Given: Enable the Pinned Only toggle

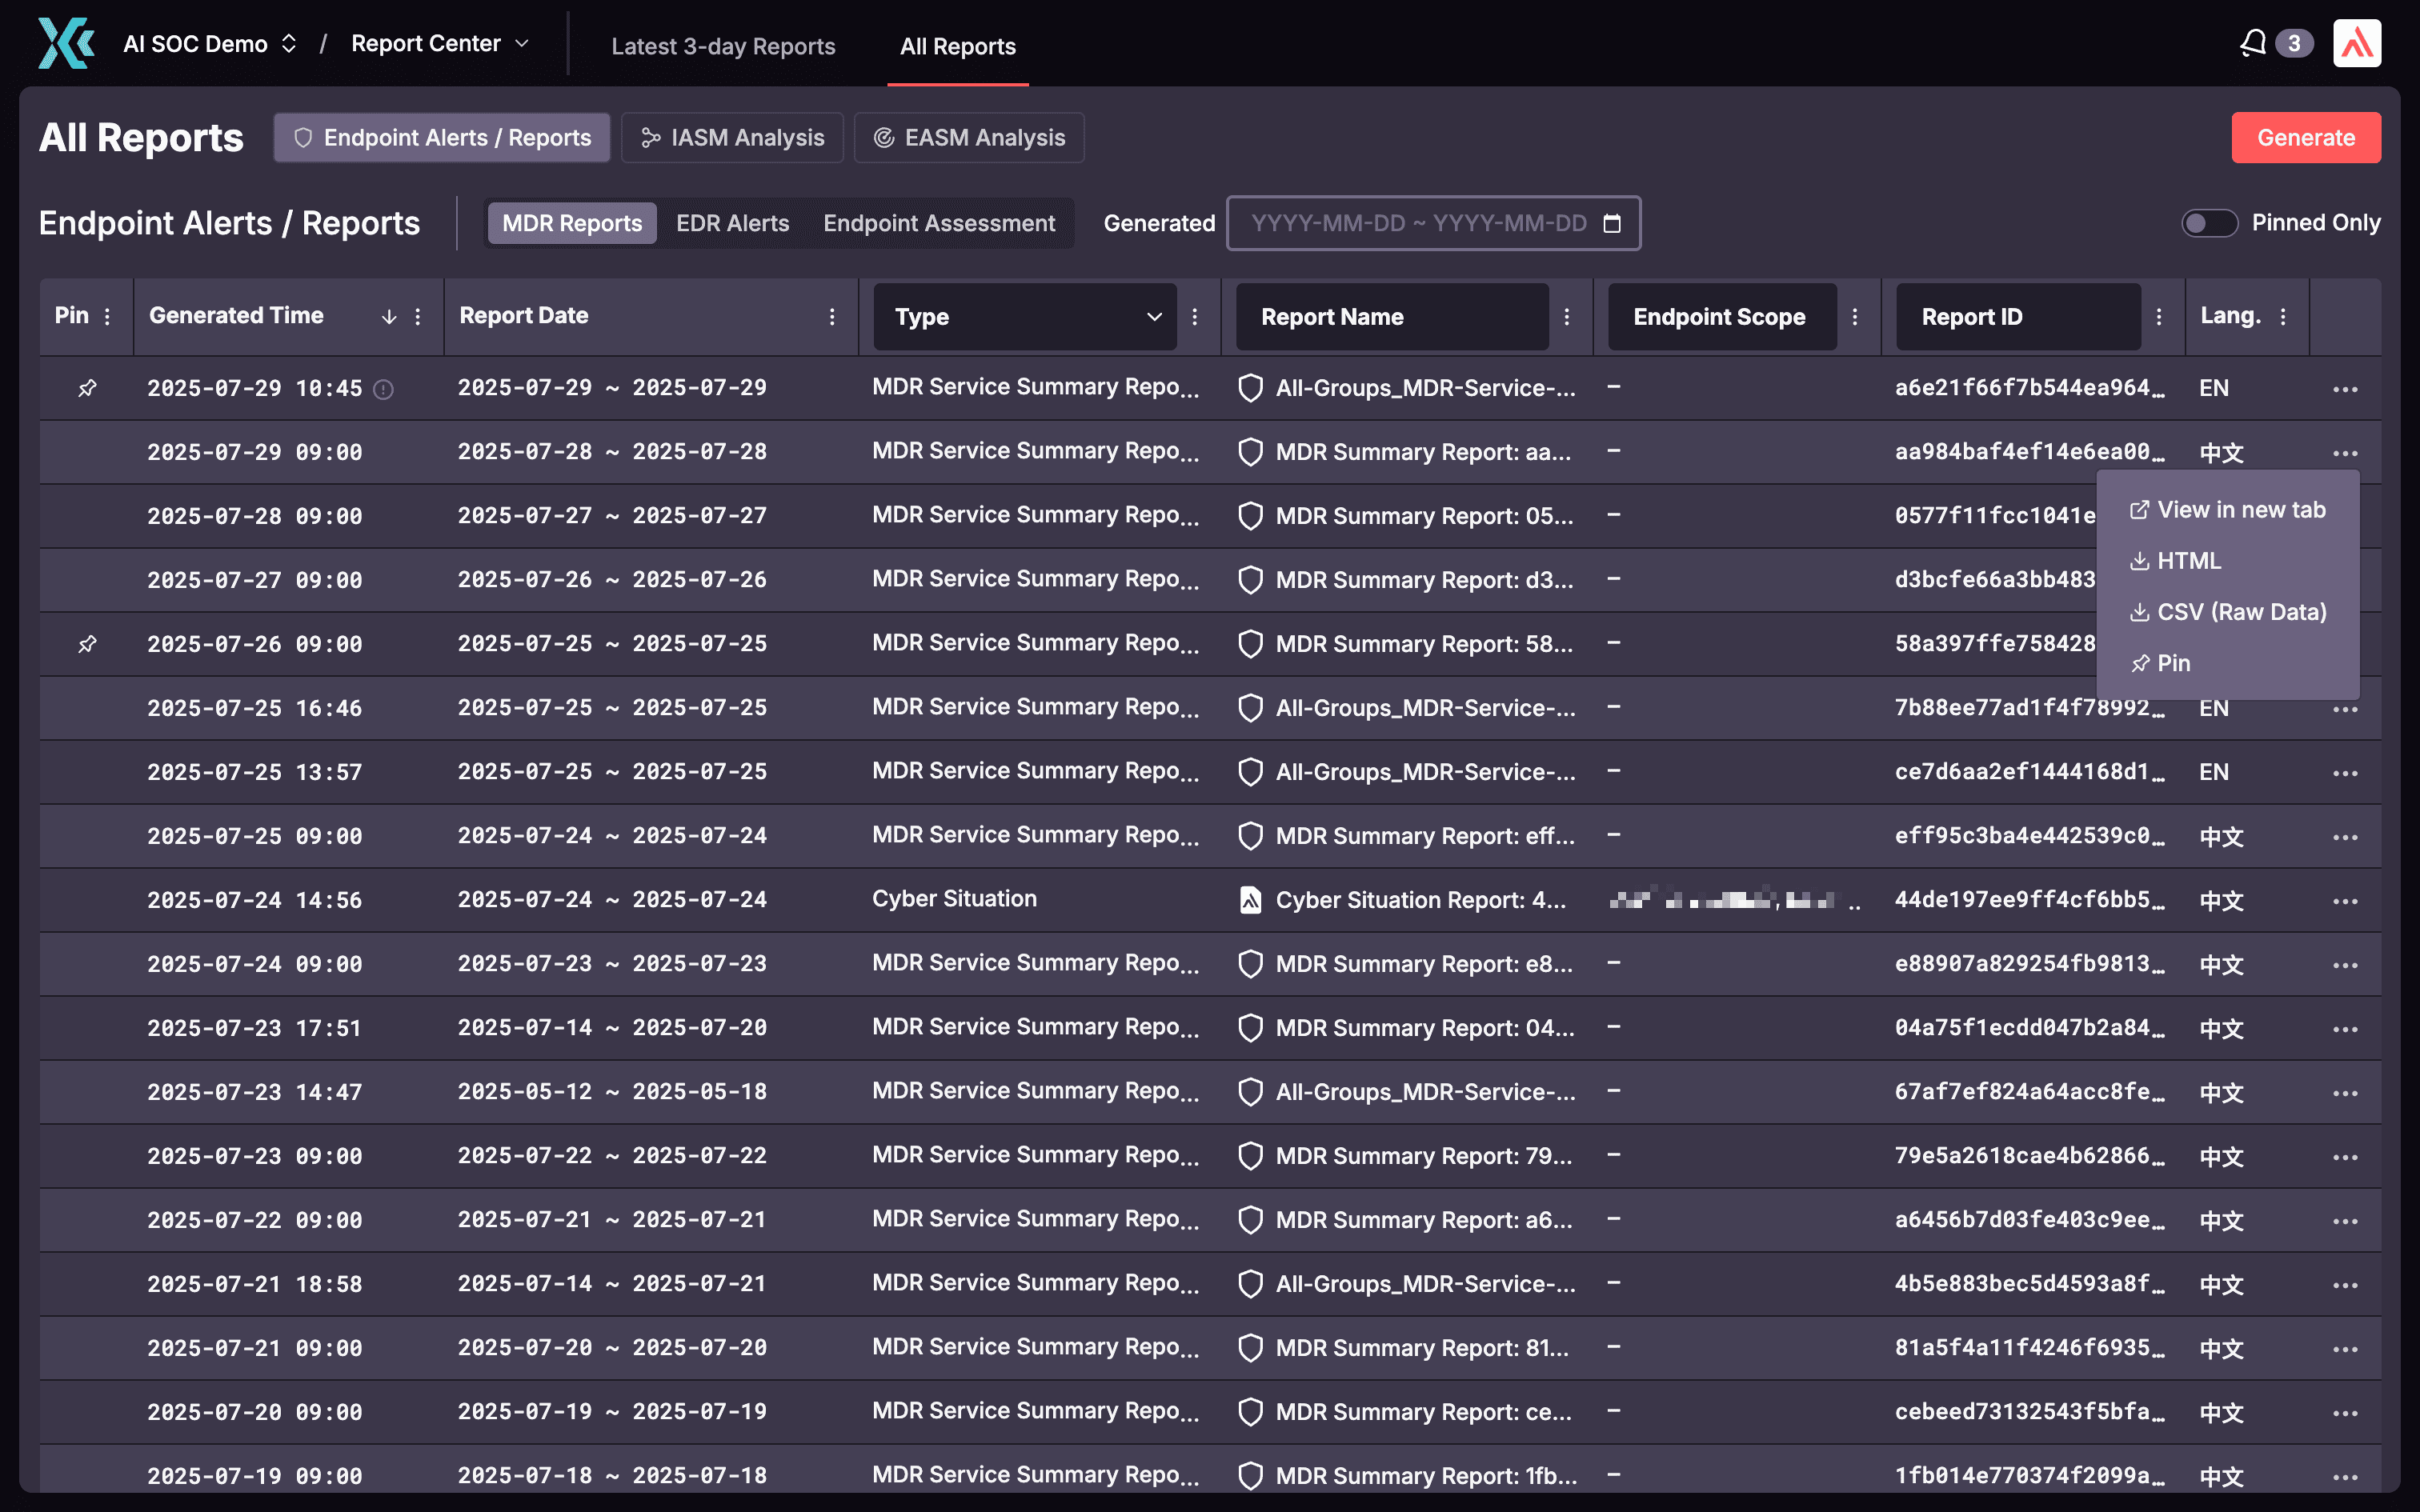Looking at the screenshot, I should pos(2210,223).
